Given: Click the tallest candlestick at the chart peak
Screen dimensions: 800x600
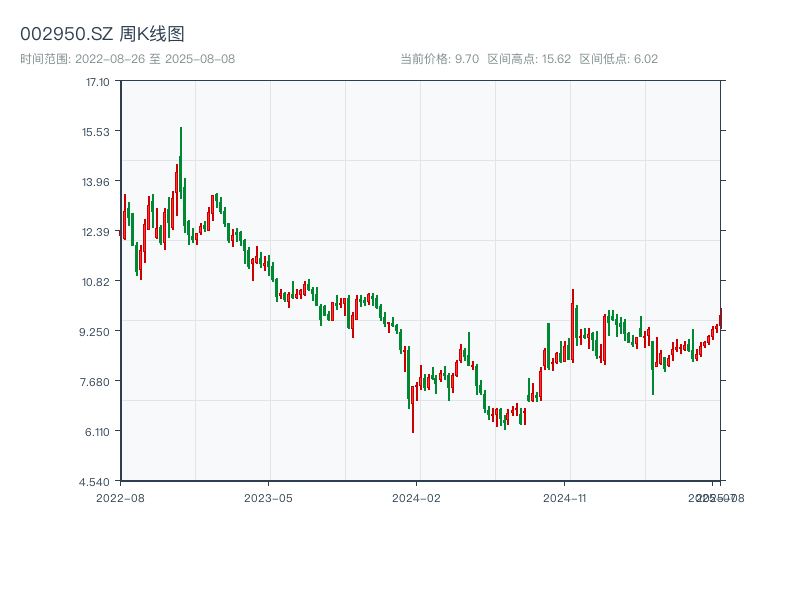Looking at the screenshot, I should [181, 170].
